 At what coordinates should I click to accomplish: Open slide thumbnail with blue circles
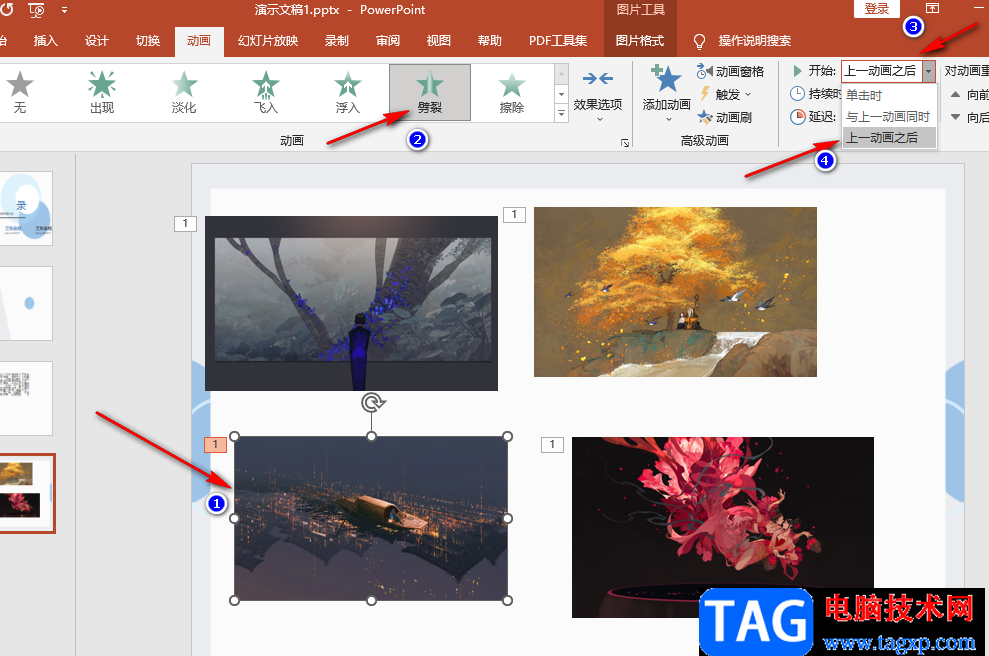pos(25,208)
